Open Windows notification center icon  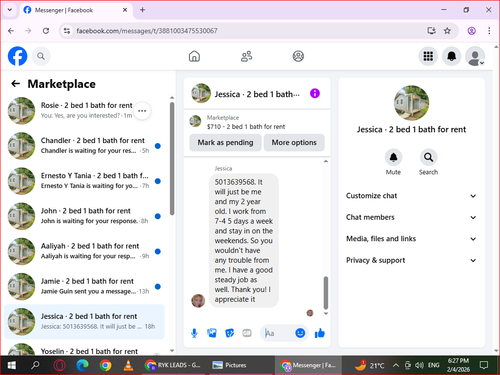click(x=484, y=365)
